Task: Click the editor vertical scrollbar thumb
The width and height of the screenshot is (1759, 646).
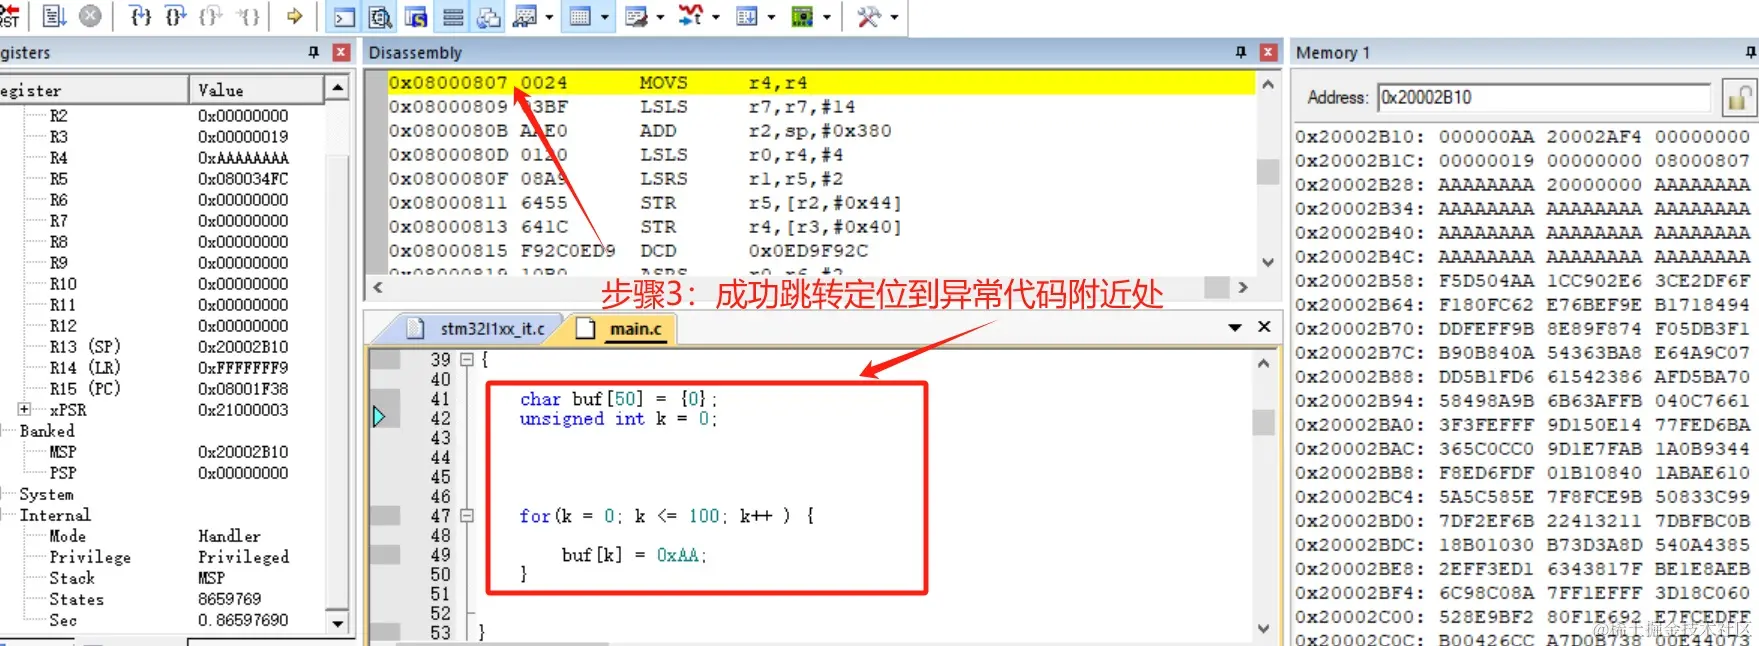Action: coord(1264,422)
